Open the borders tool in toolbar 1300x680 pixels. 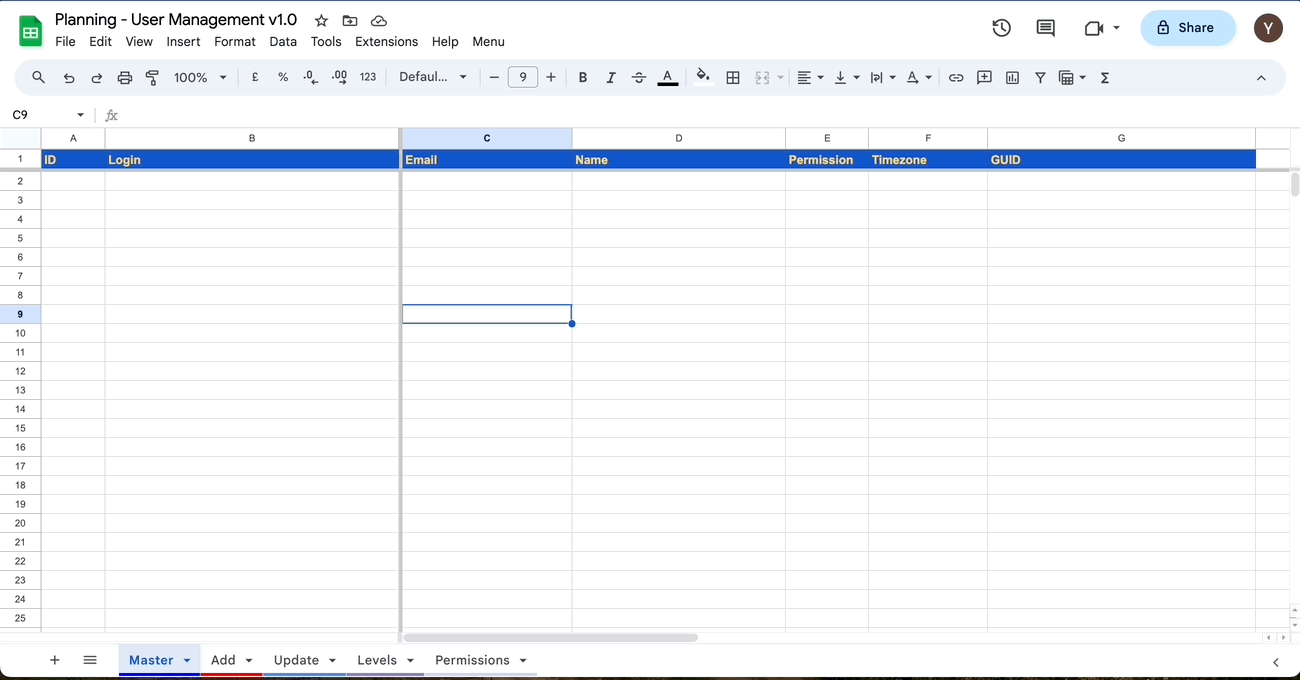click(x=733, y=78)
